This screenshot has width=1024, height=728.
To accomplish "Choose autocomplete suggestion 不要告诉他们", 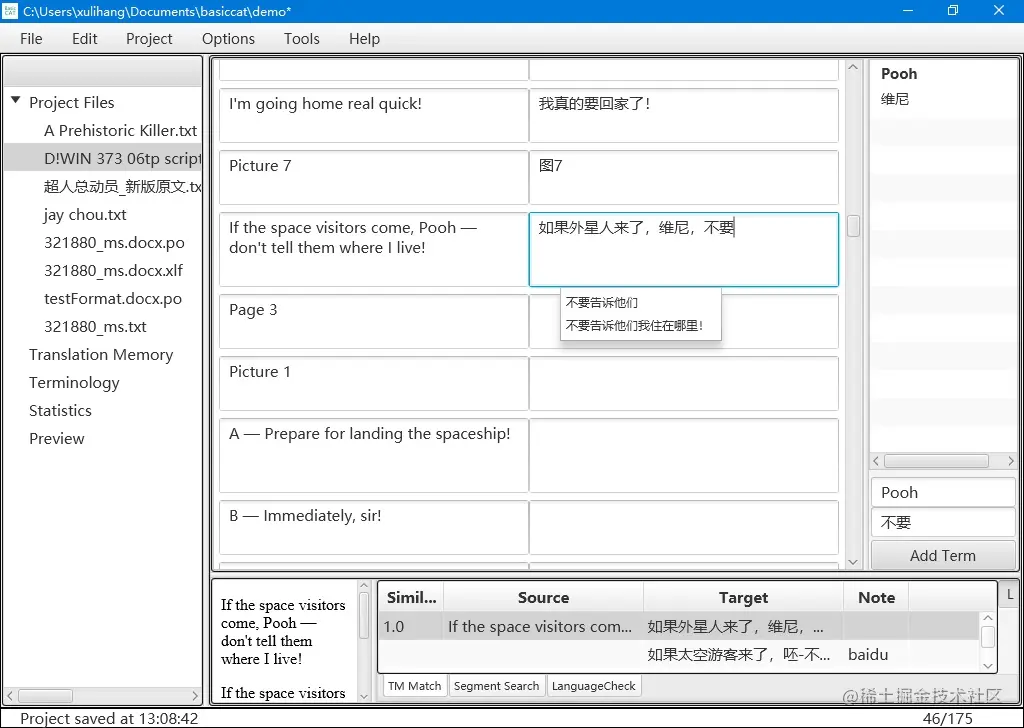I will click(601, 303).
